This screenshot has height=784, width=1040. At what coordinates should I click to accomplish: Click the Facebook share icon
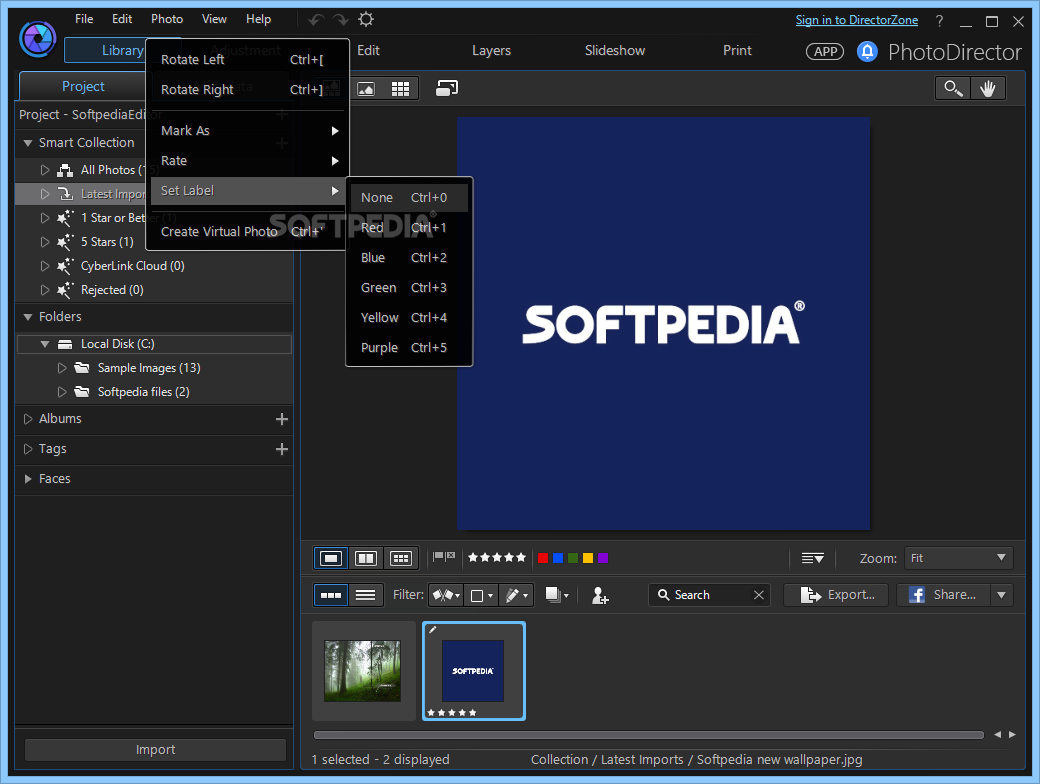coord(917,595)
